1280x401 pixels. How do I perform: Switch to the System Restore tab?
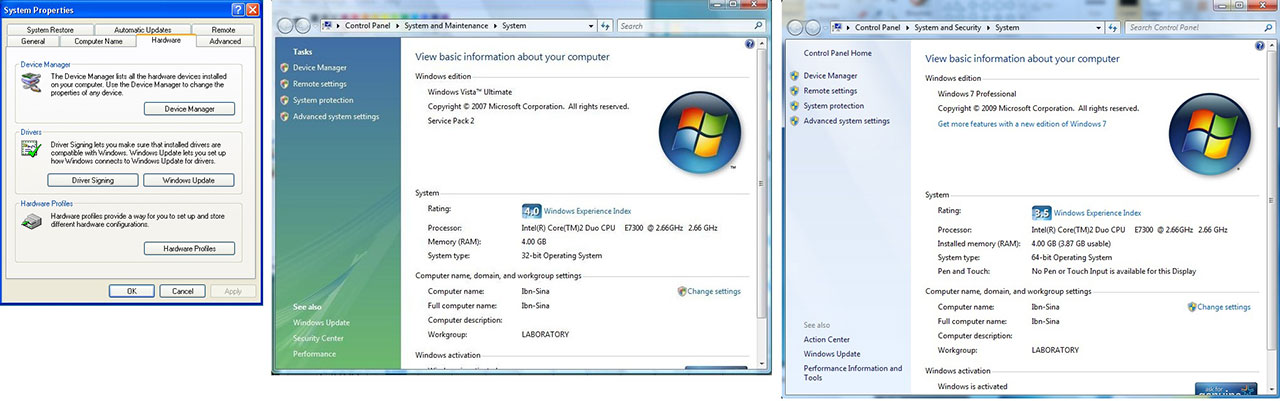50,30
